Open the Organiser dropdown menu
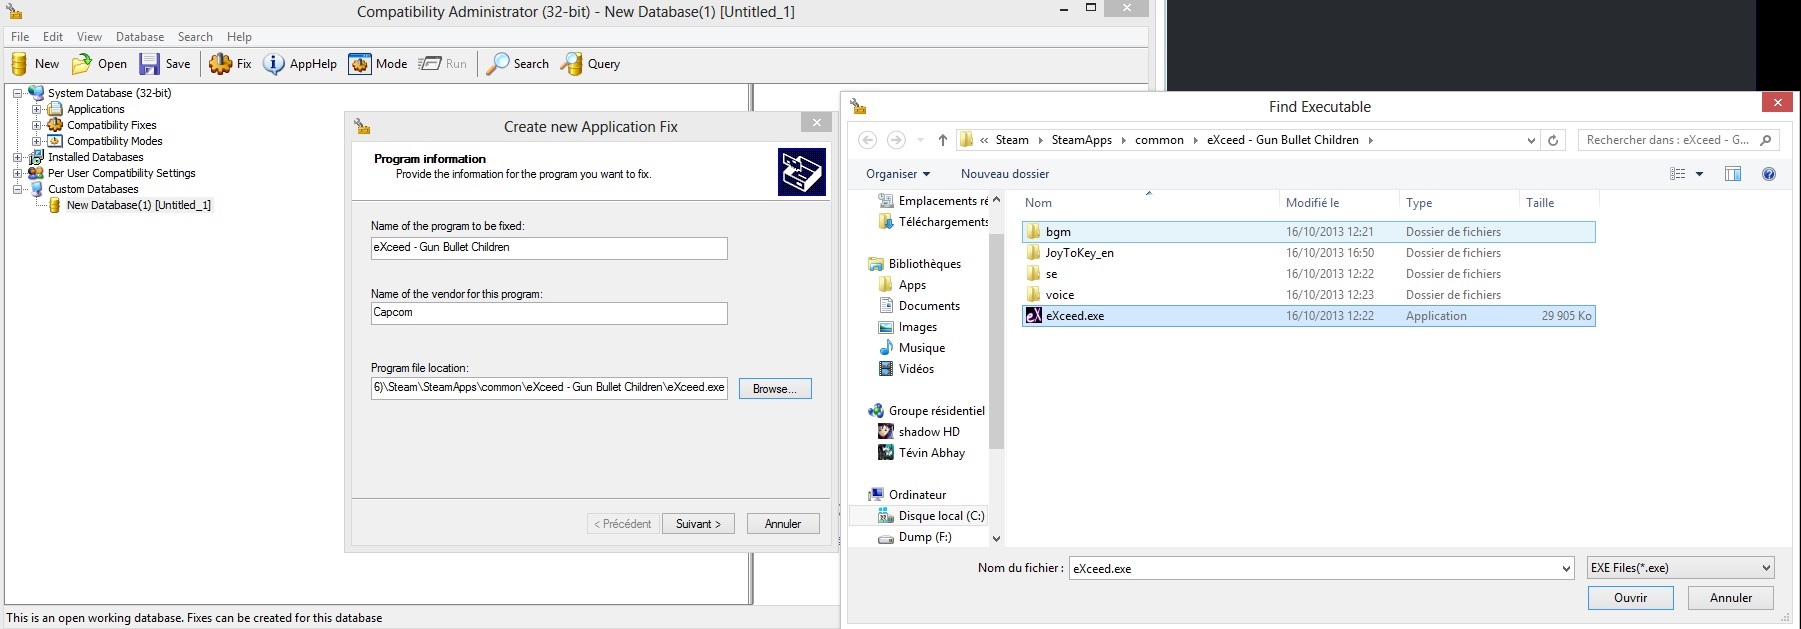 point(897,174)
